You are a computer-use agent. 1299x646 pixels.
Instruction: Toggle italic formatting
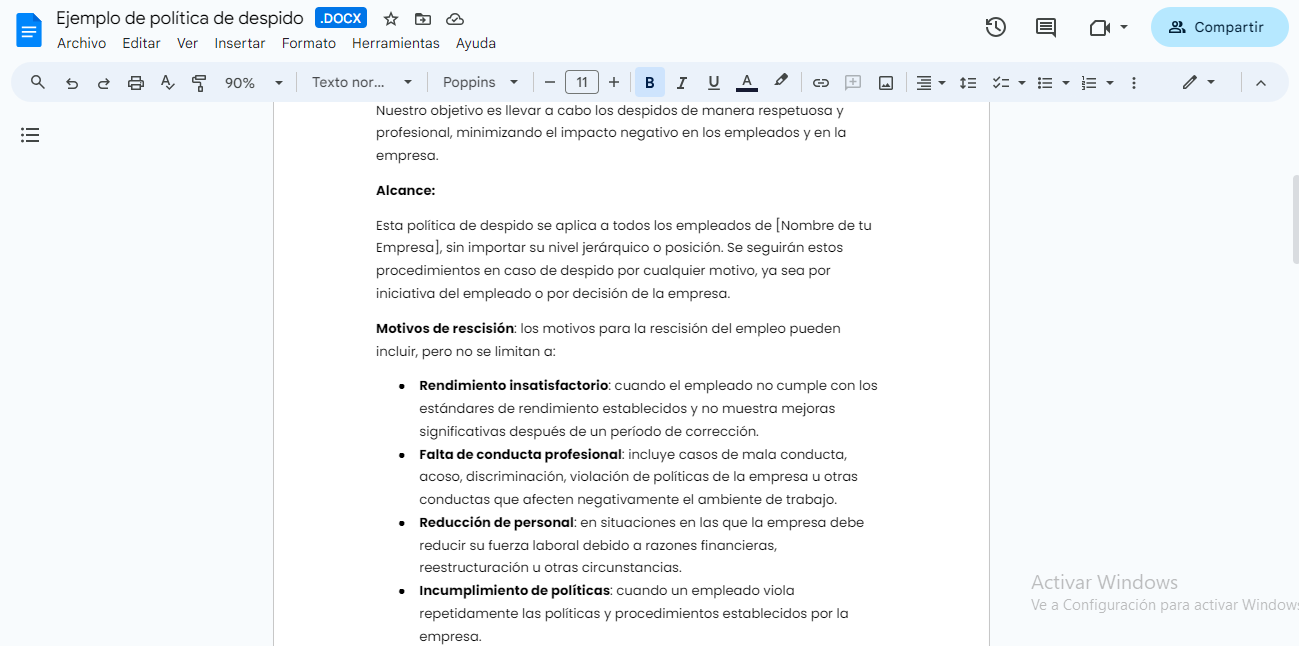pyautogui.click(x=681, y=82)
